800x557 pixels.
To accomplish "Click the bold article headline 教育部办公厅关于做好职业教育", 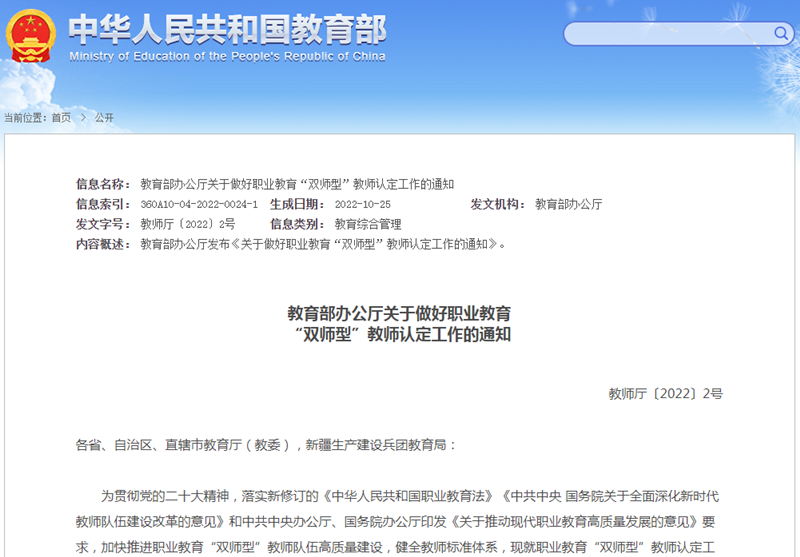I will pyautogui.click(x=399, y=313).
